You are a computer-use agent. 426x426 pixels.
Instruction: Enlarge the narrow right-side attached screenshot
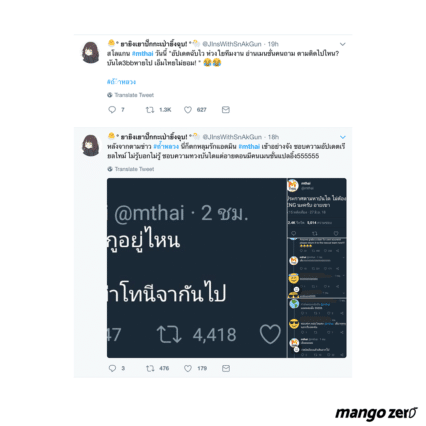click(317, 268)
